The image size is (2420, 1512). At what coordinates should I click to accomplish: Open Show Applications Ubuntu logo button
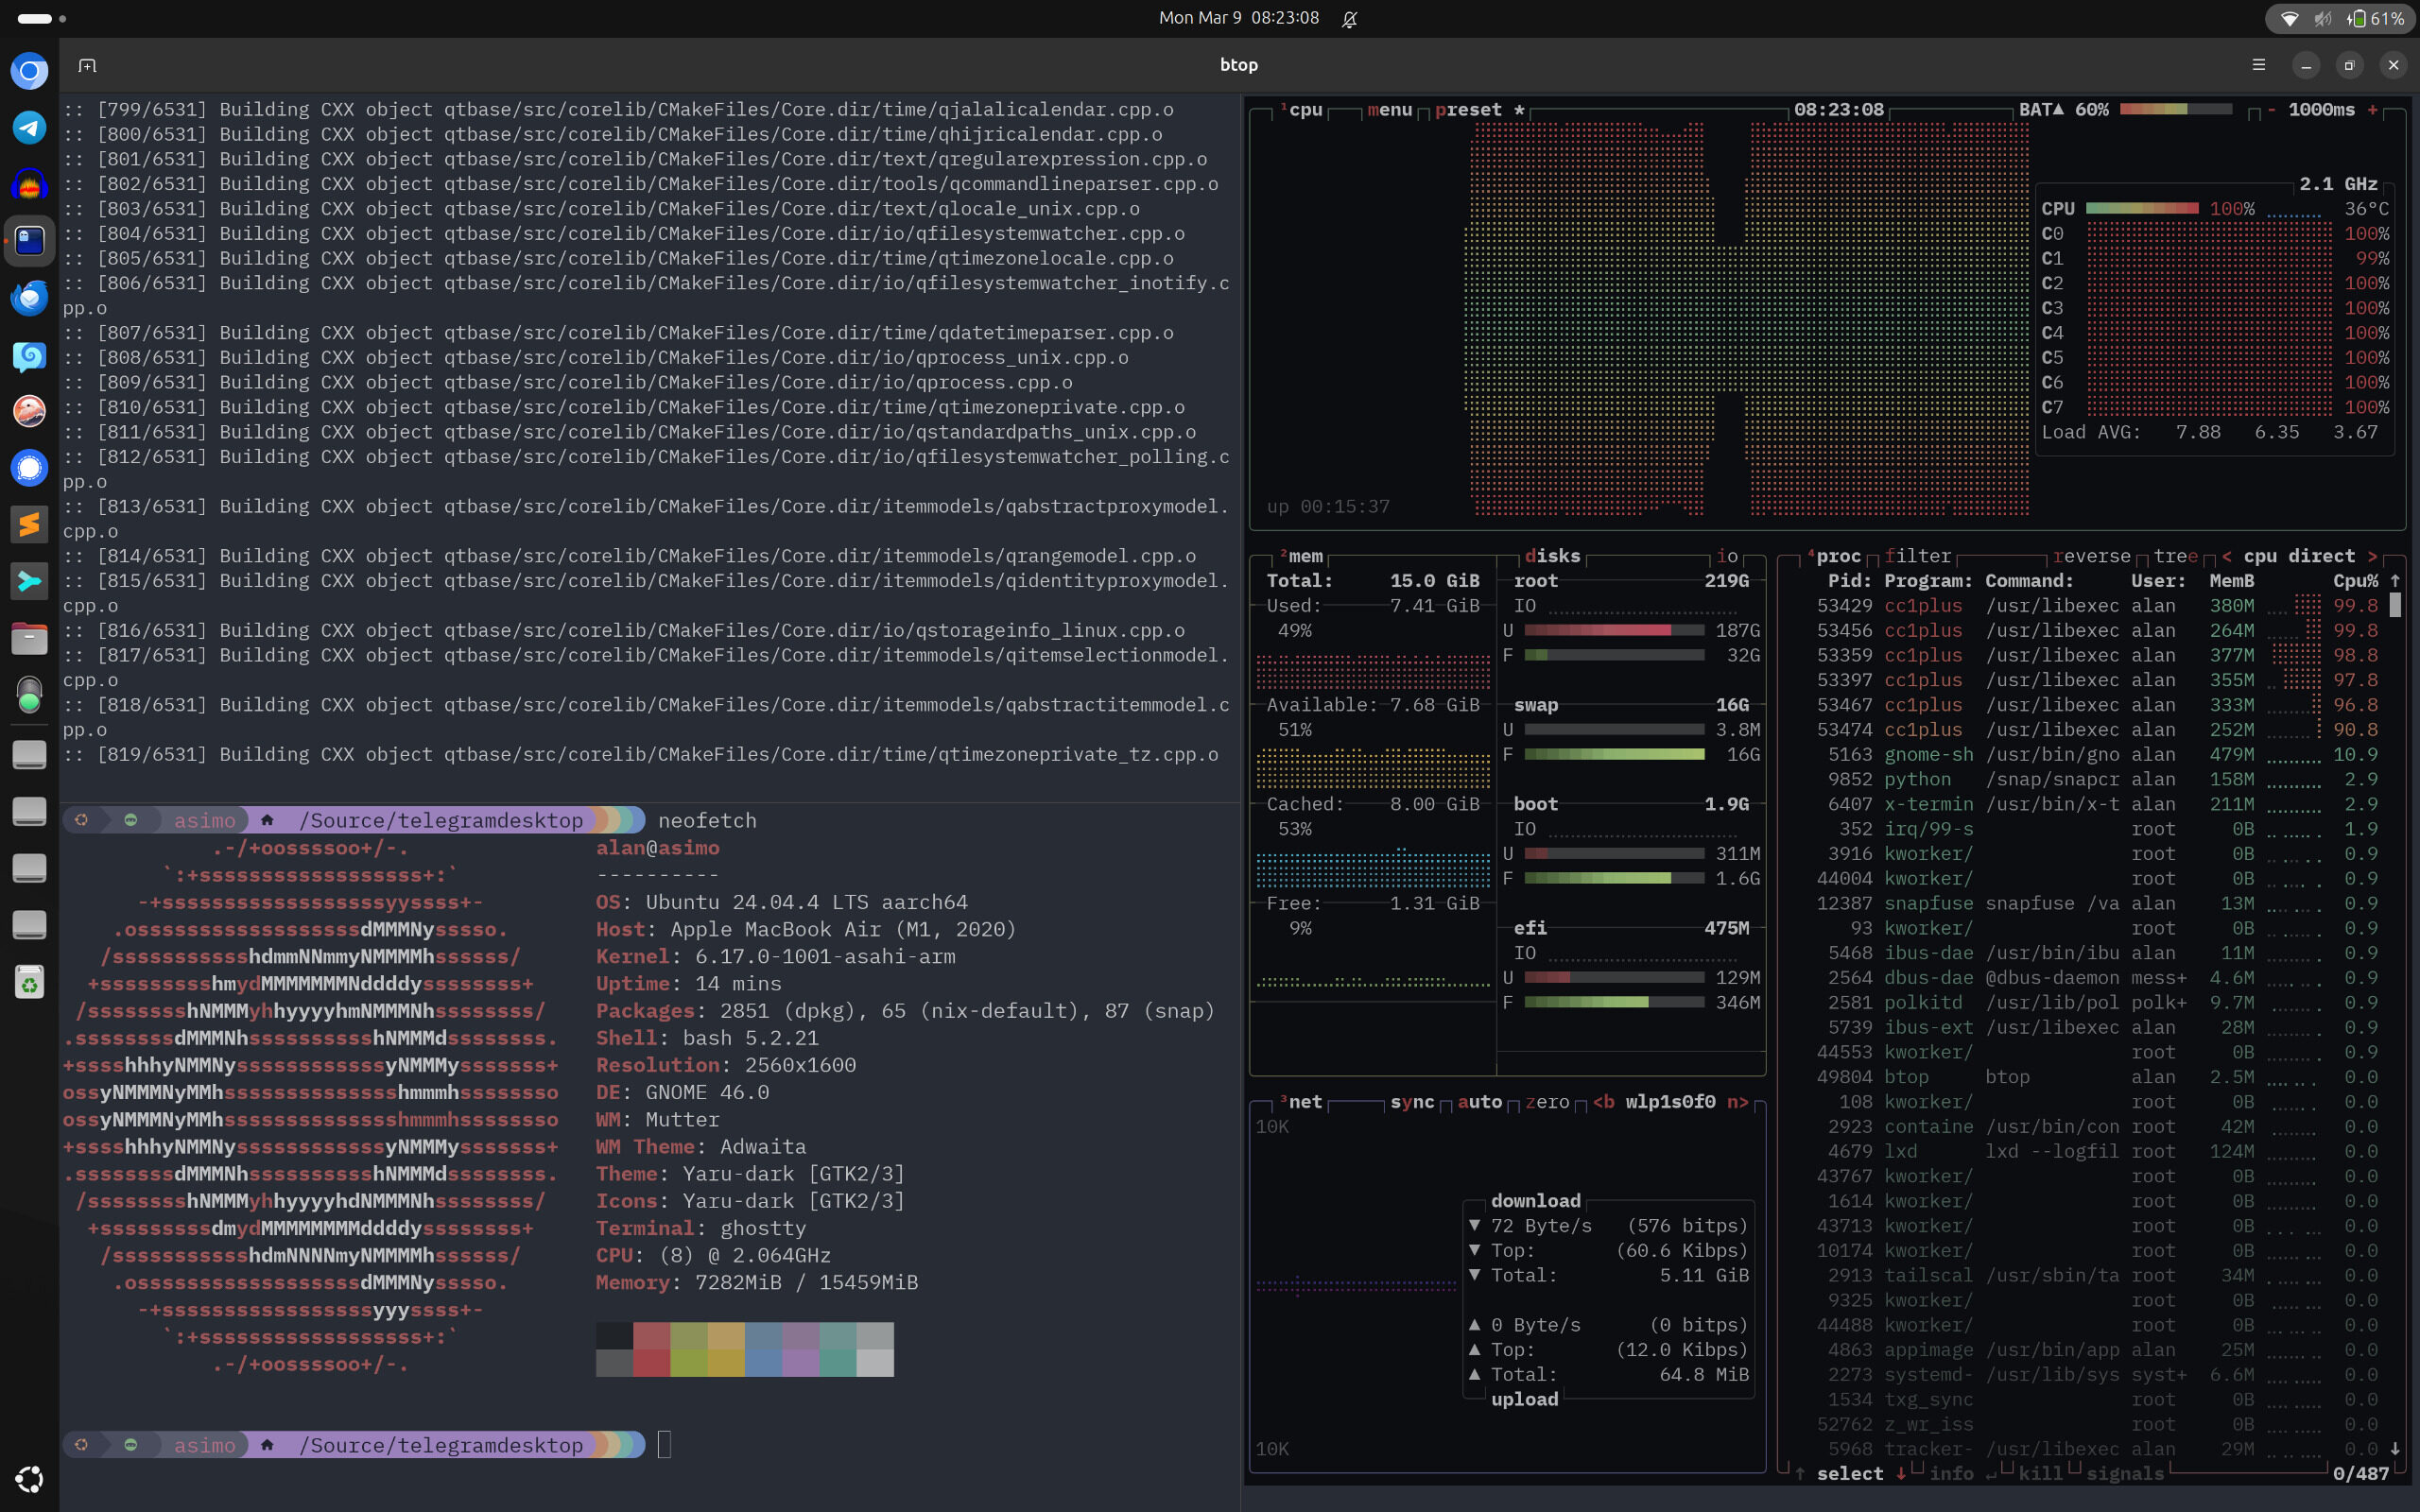[x=29, y=1479]
